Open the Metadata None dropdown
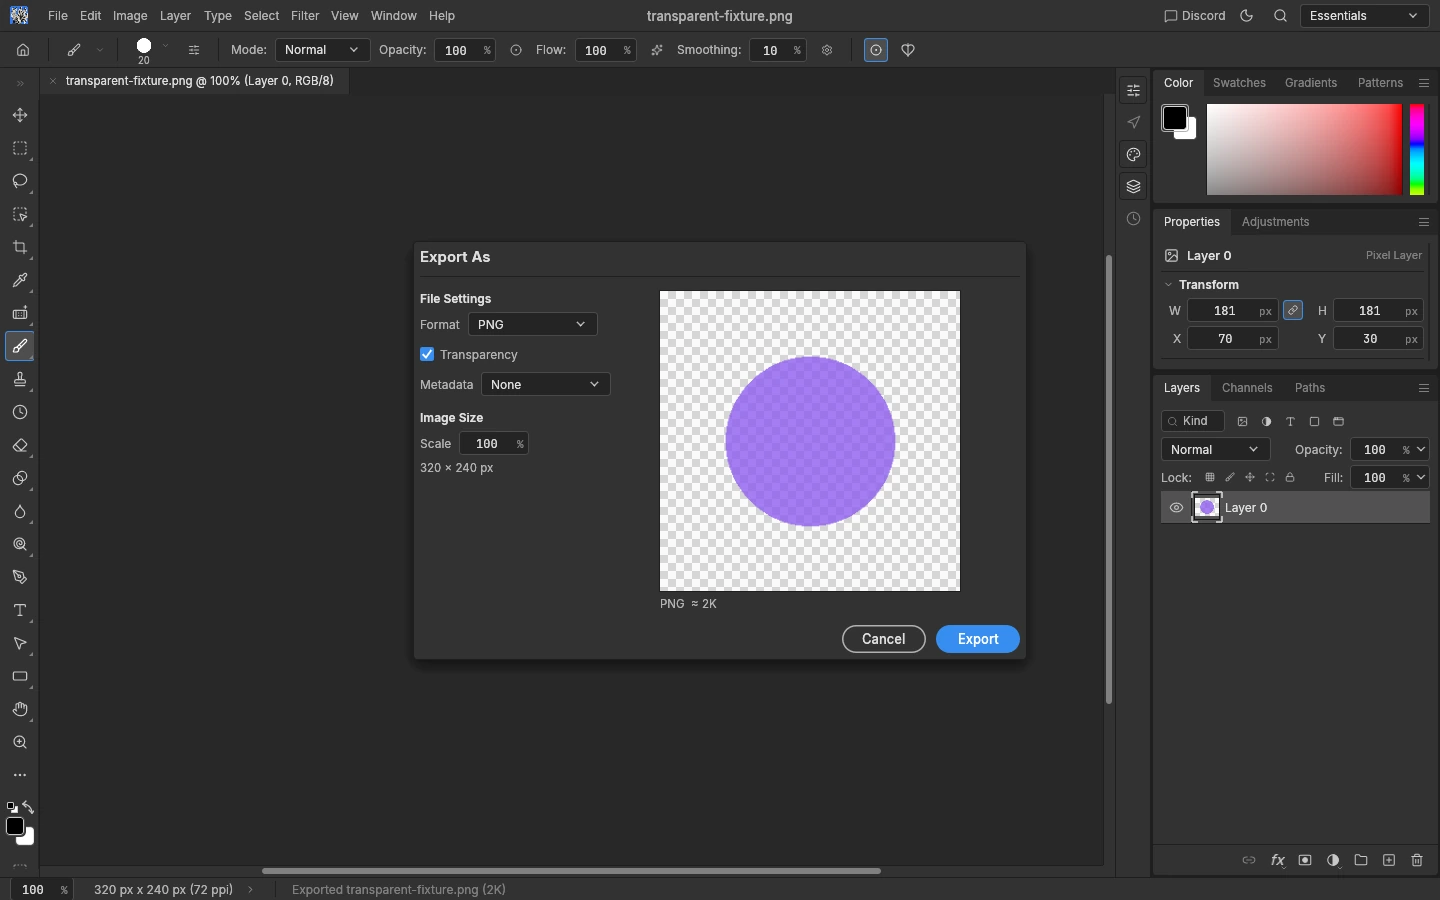Image resolution: width=1440 pixels, height=900 pixels. click(x=545, y=384)
